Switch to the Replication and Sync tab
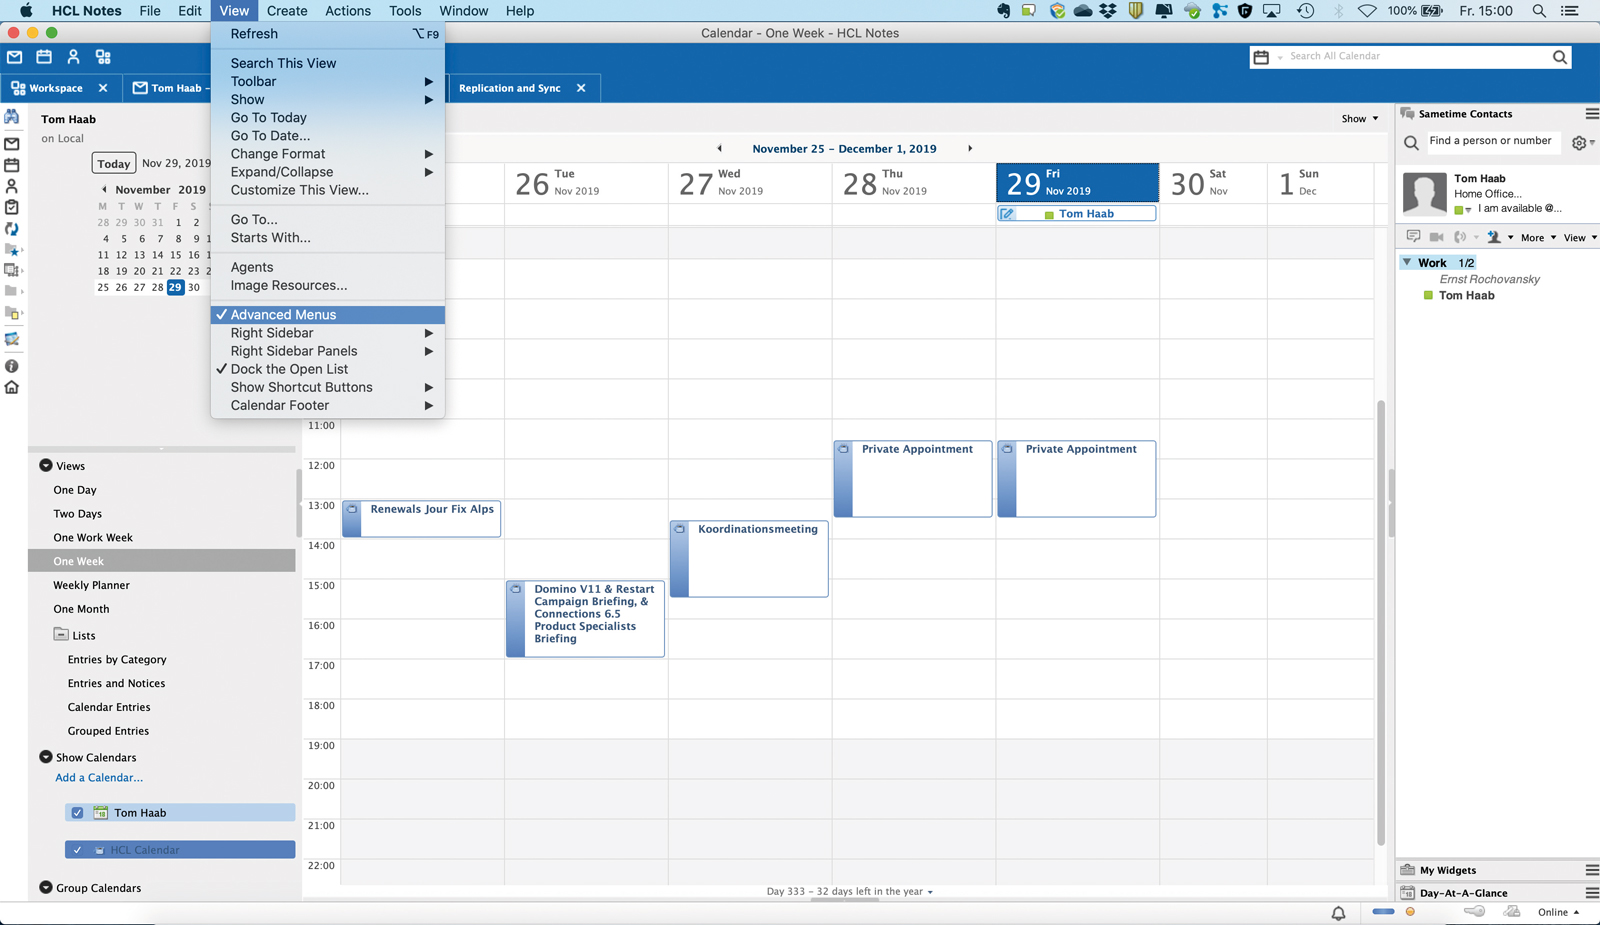 click(x=510, y=88)
